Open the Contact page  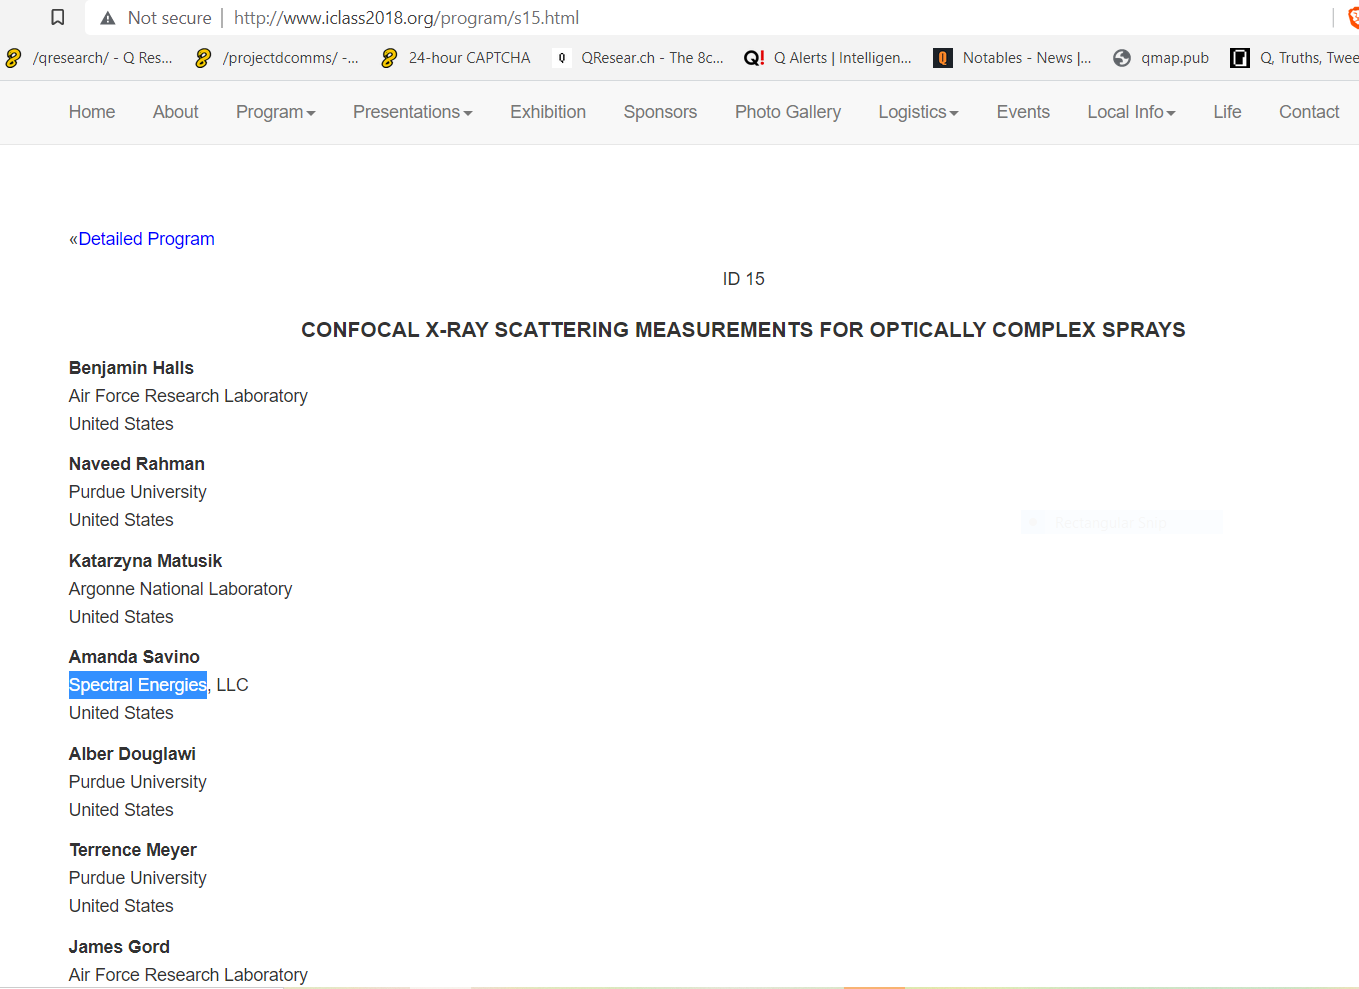coord(1309,112)
